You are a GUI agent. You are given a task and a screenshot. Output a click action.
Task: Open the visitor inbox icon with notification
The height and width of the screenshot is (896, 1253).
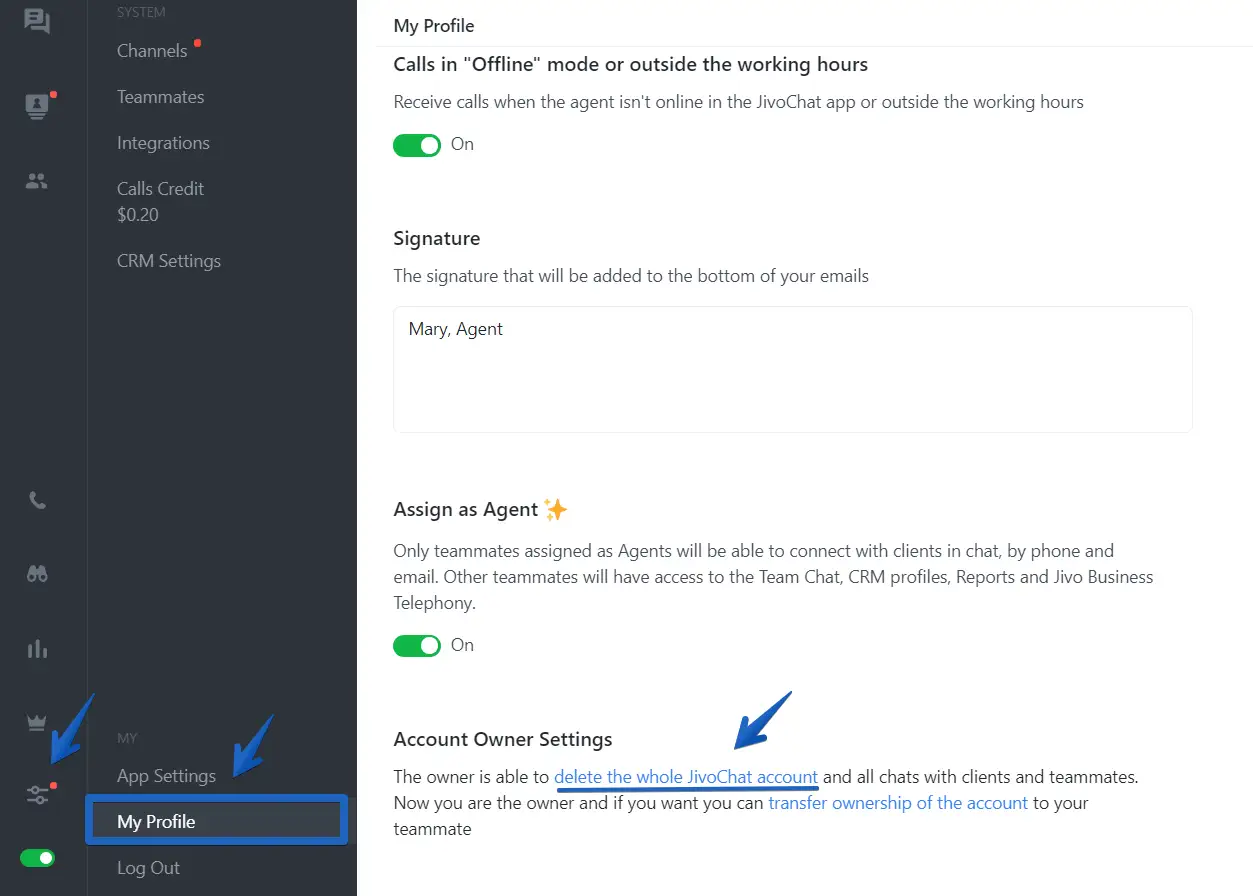[x=37, y=105]
